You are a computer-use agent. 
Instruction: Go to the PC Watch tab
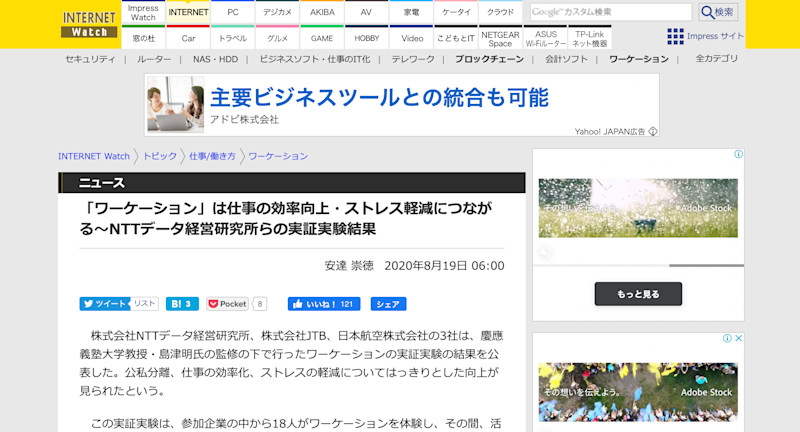pyautogui.click(x=233, y=12)
